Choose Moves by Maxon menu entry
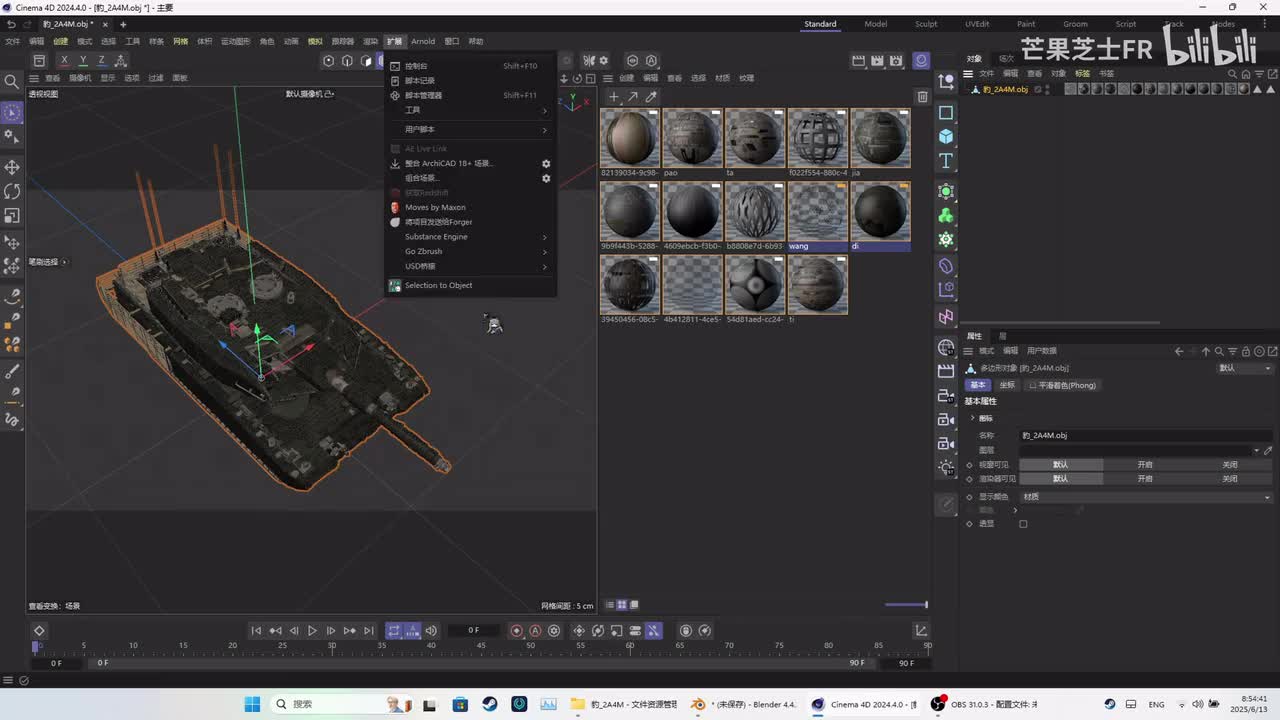1280x720 pixels. [x=435, y=207]
